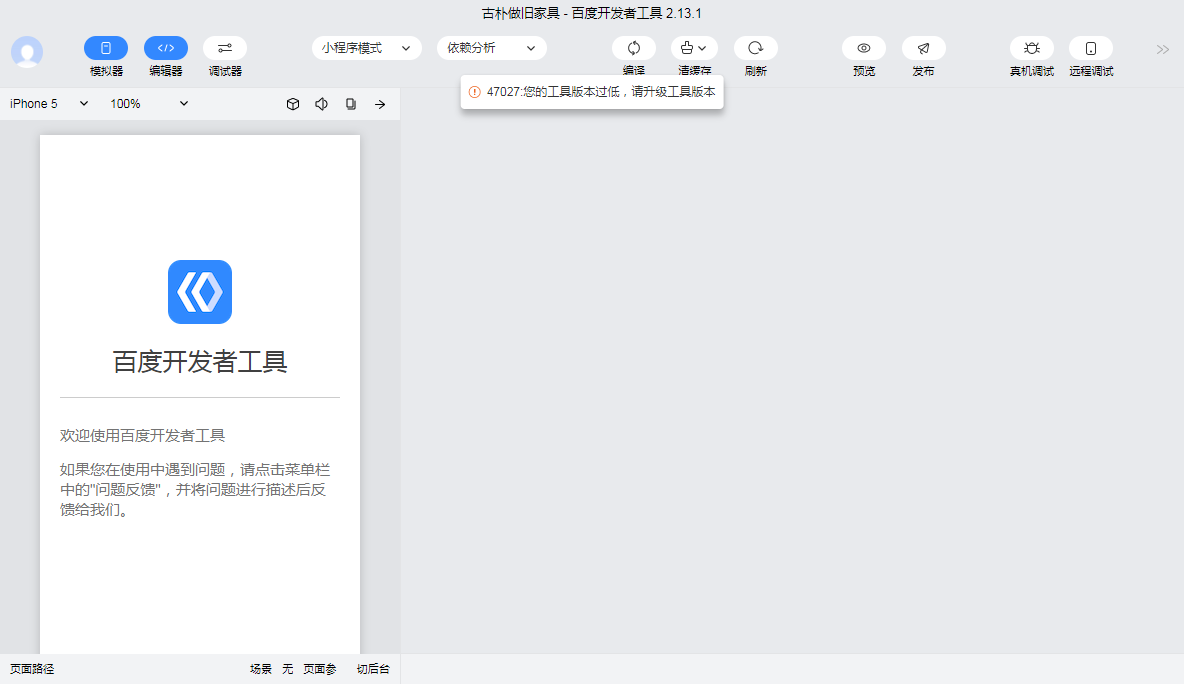
Task: Toggle the simulator sound speaker icon
Action: point(322,104)
